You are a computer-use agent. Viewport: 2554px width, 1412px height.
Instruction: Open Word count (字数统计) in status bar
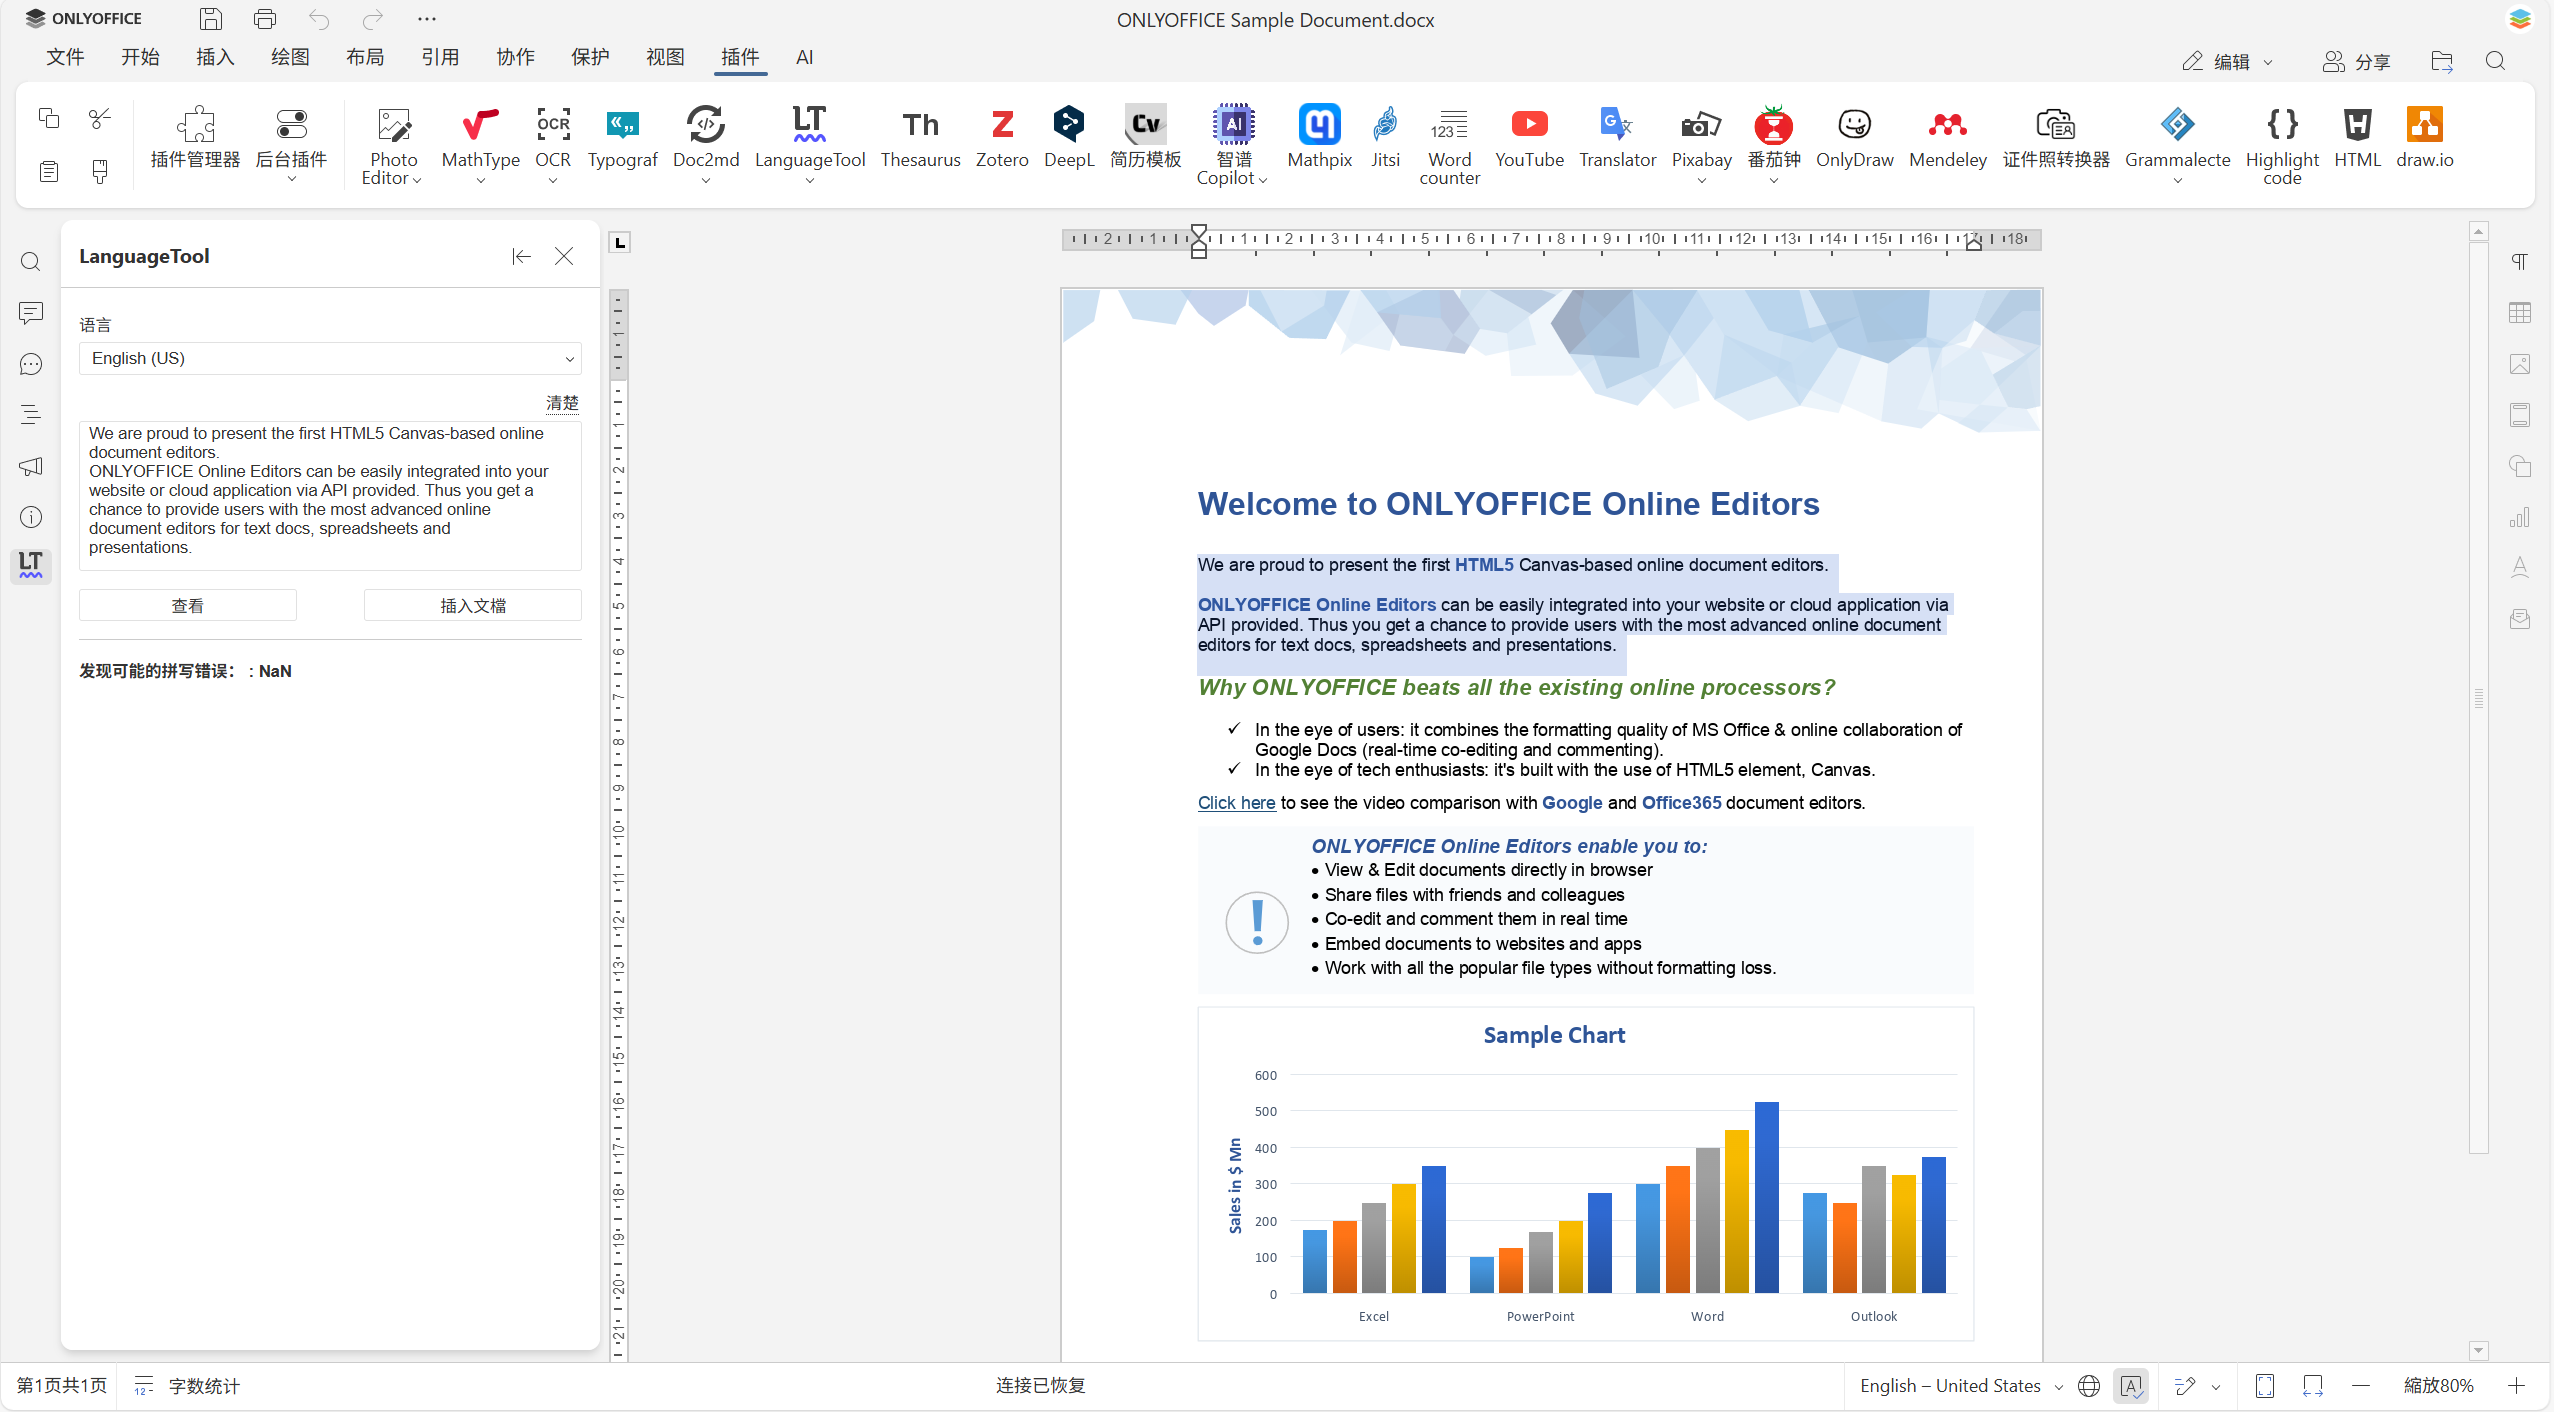click(188, 1386)
